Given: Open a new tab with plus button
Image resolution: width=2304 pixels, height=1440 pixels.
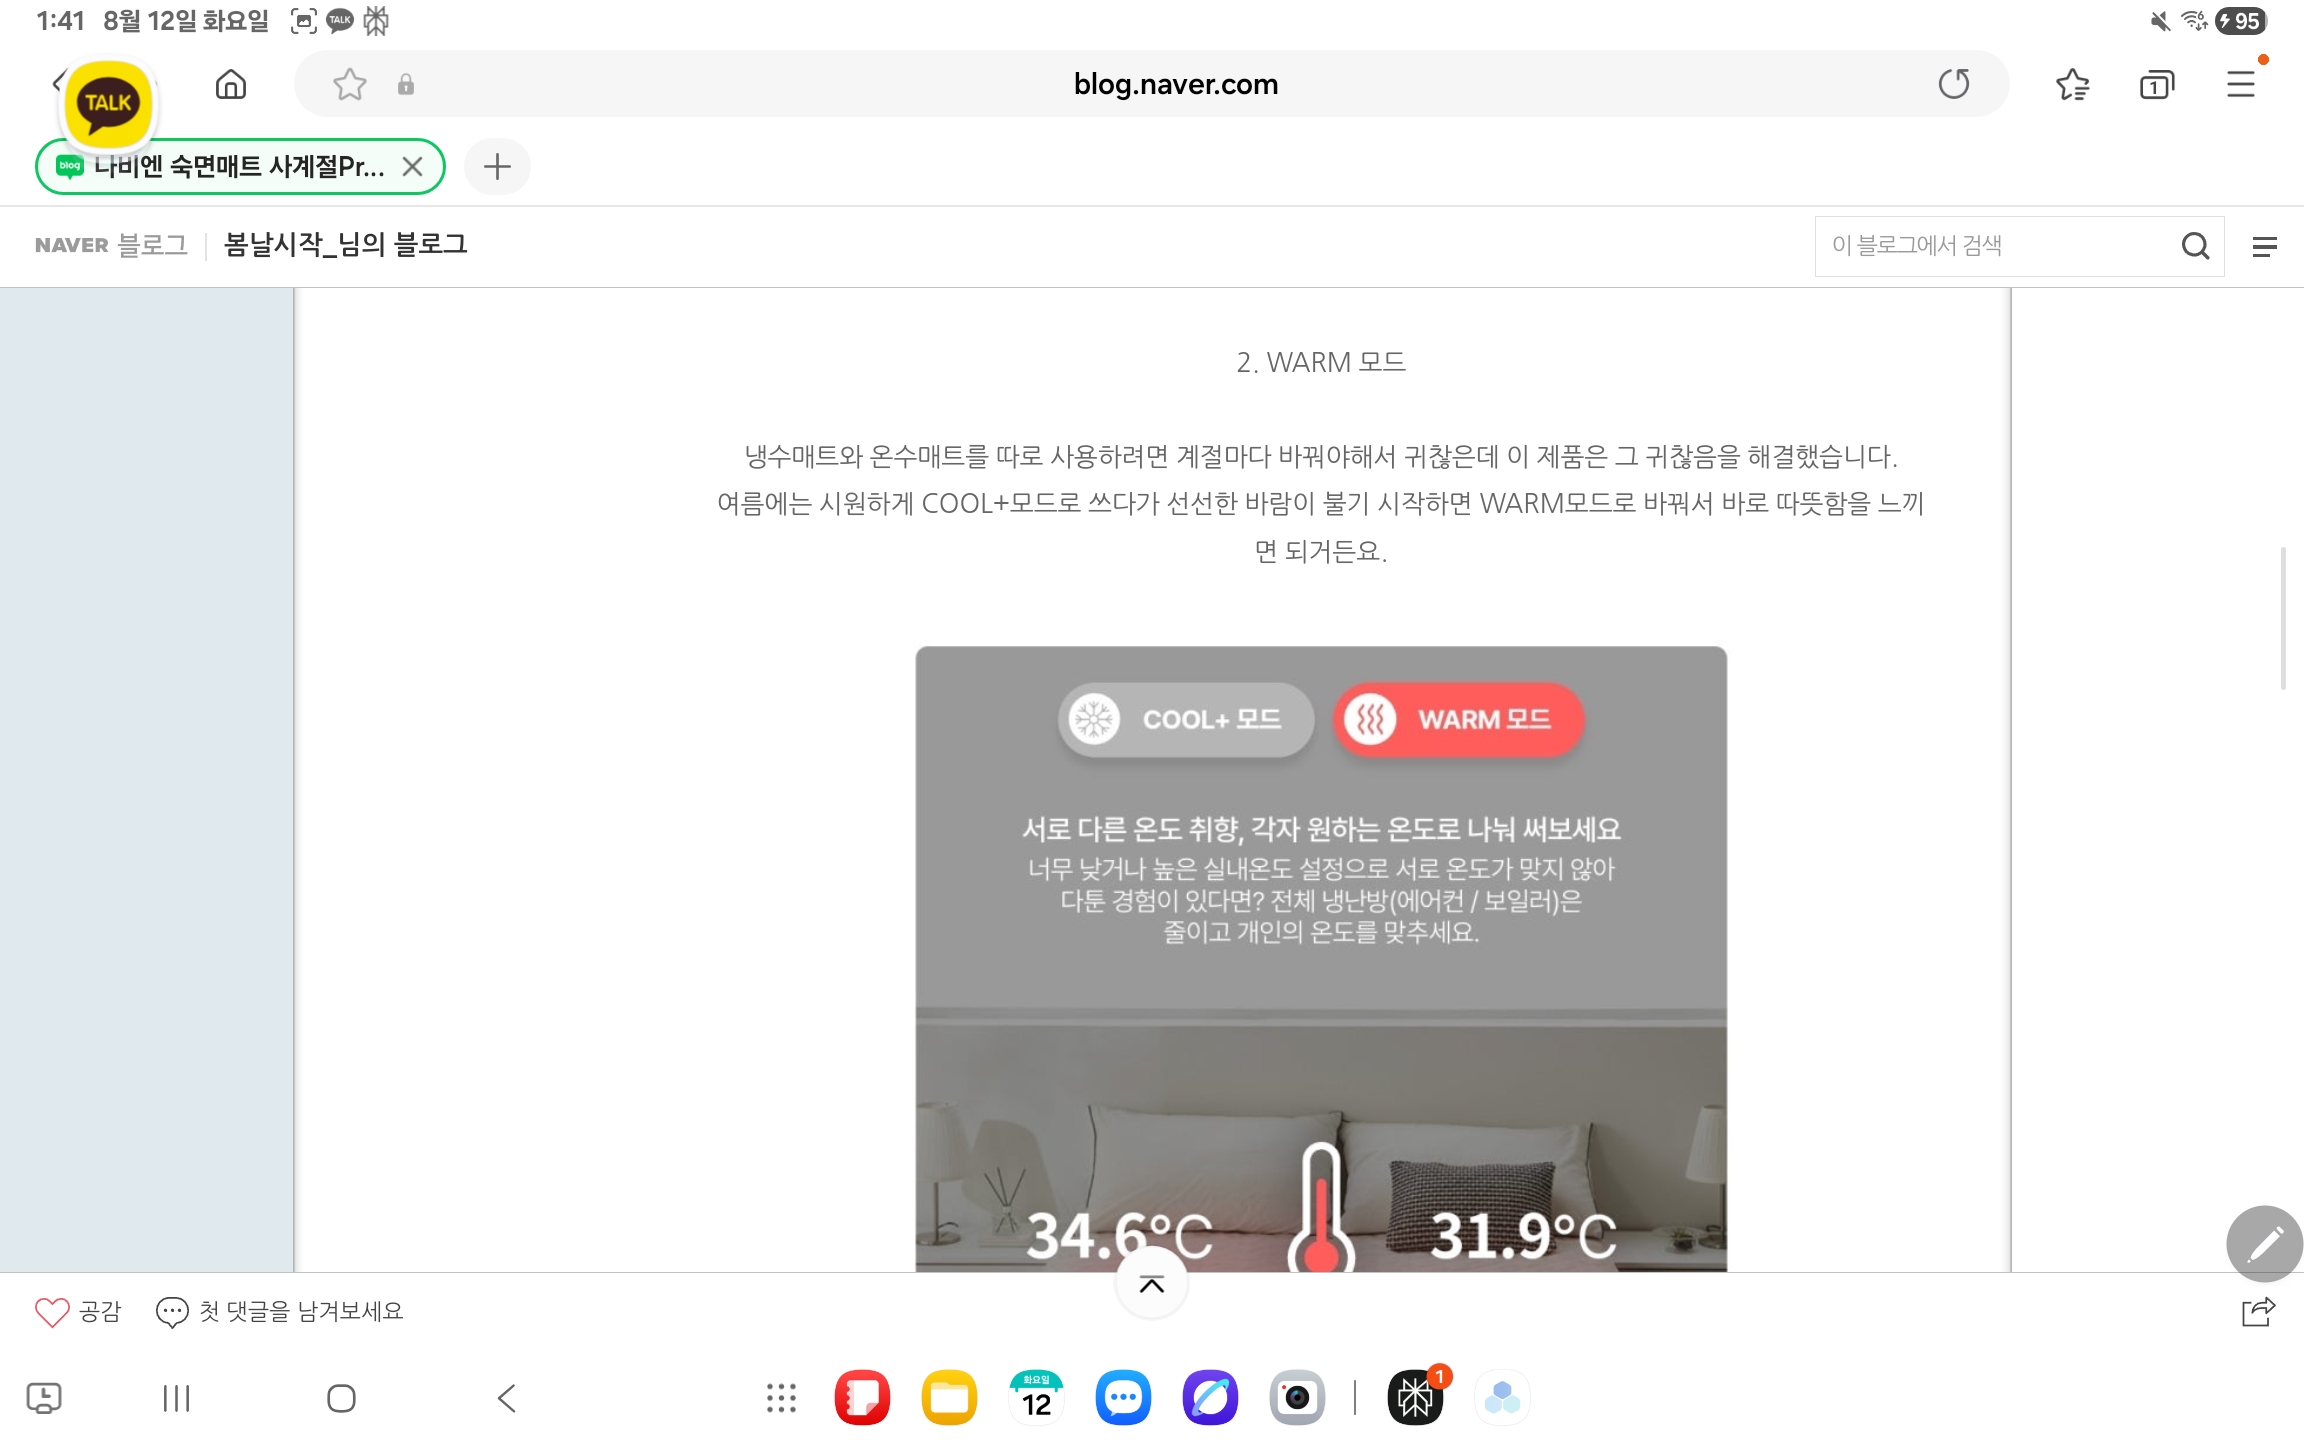Looking at the screenshot, I should click(x=497, y=167).
